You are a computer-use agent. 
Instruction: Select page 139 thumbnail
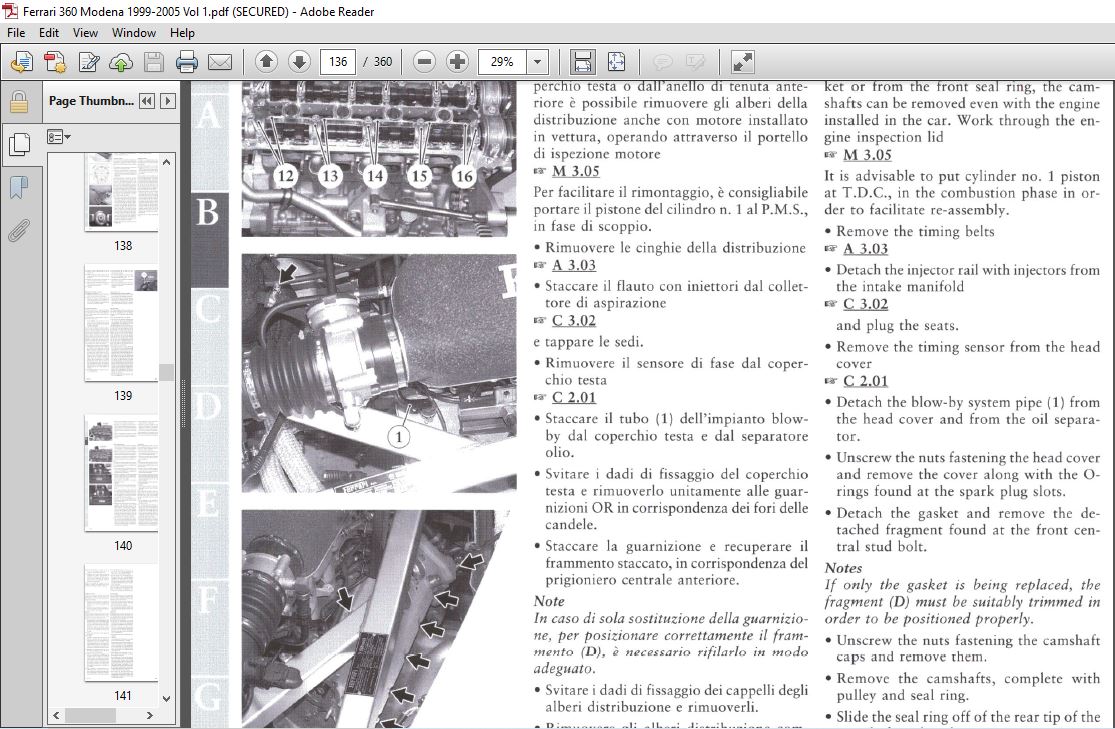tap(122, 324)
